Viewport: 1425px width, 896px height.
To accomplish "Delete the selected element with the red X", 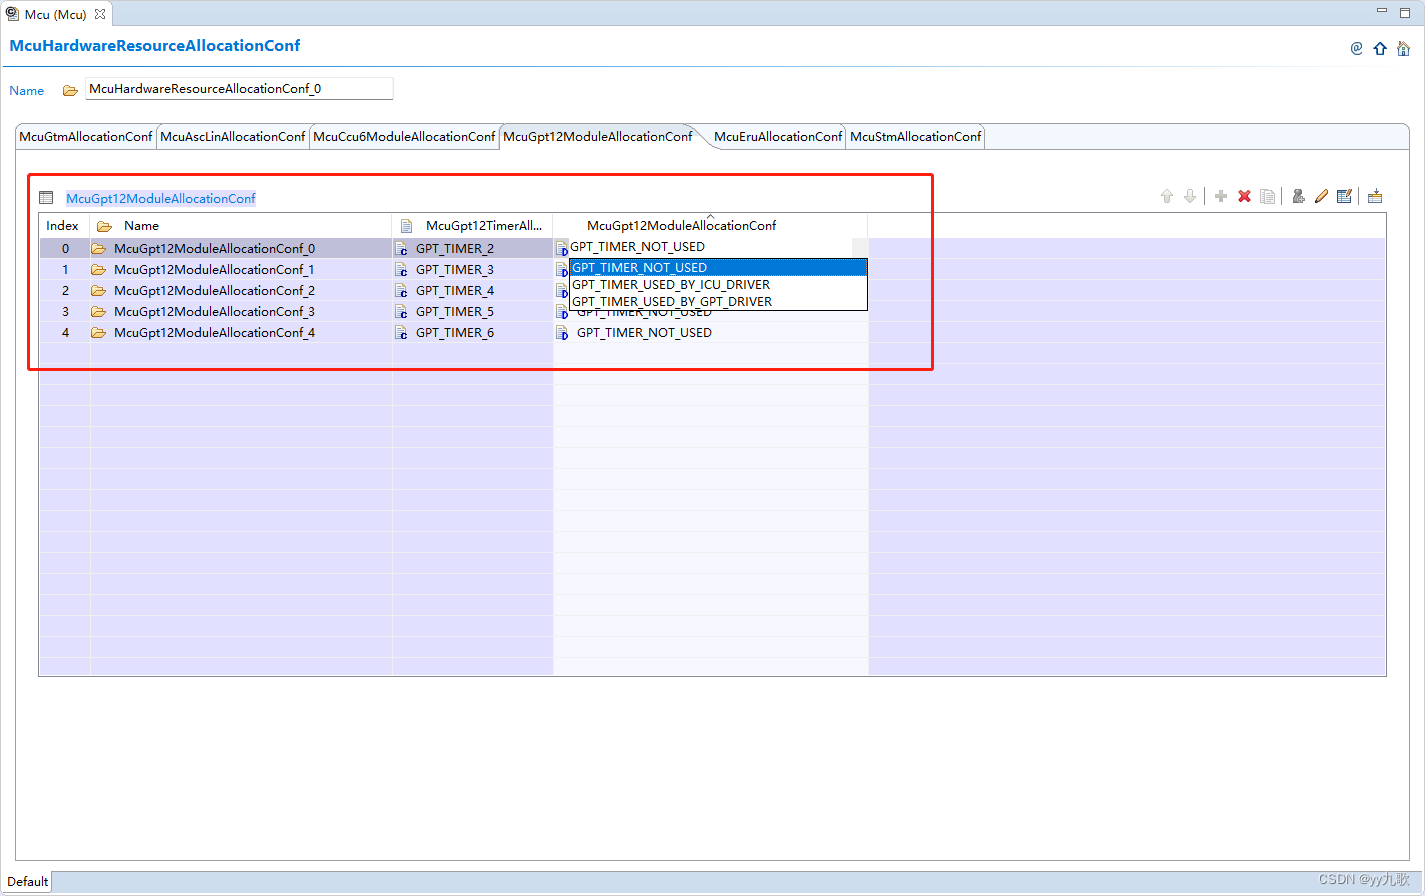I will [1245, 196].
